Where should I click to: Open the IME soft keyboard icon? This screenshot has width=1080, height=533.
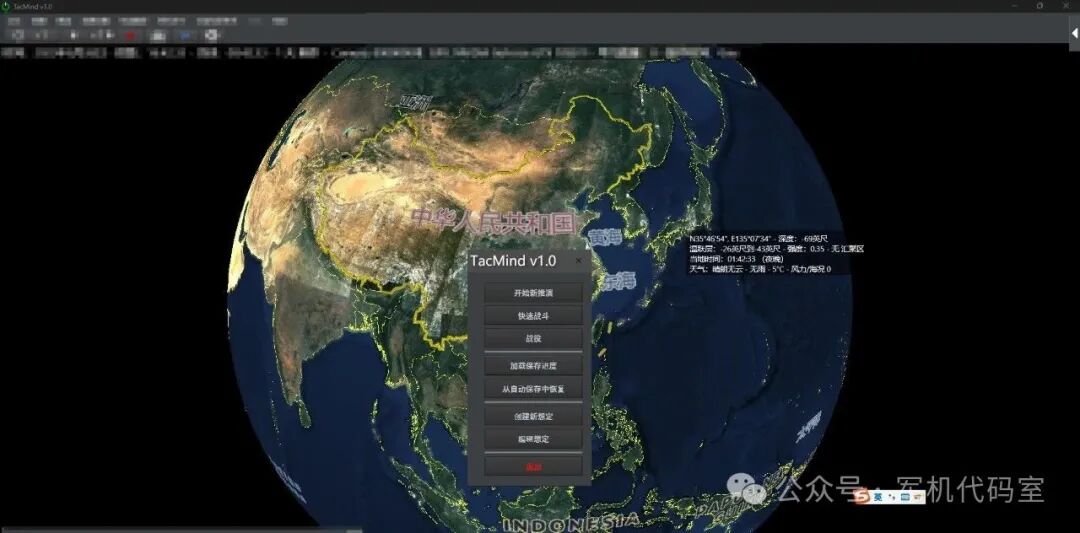pos(906,497)
